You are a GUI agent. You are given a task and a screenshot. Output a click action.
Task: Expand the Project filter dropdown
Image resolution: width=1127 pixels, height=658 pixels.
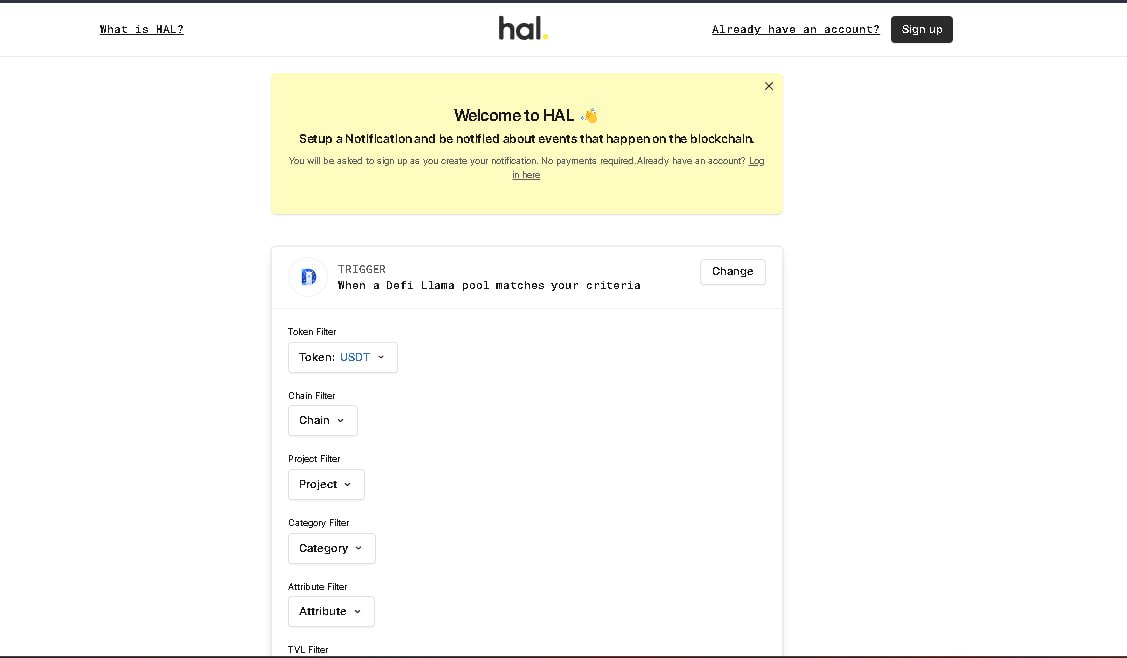[326, 485]
